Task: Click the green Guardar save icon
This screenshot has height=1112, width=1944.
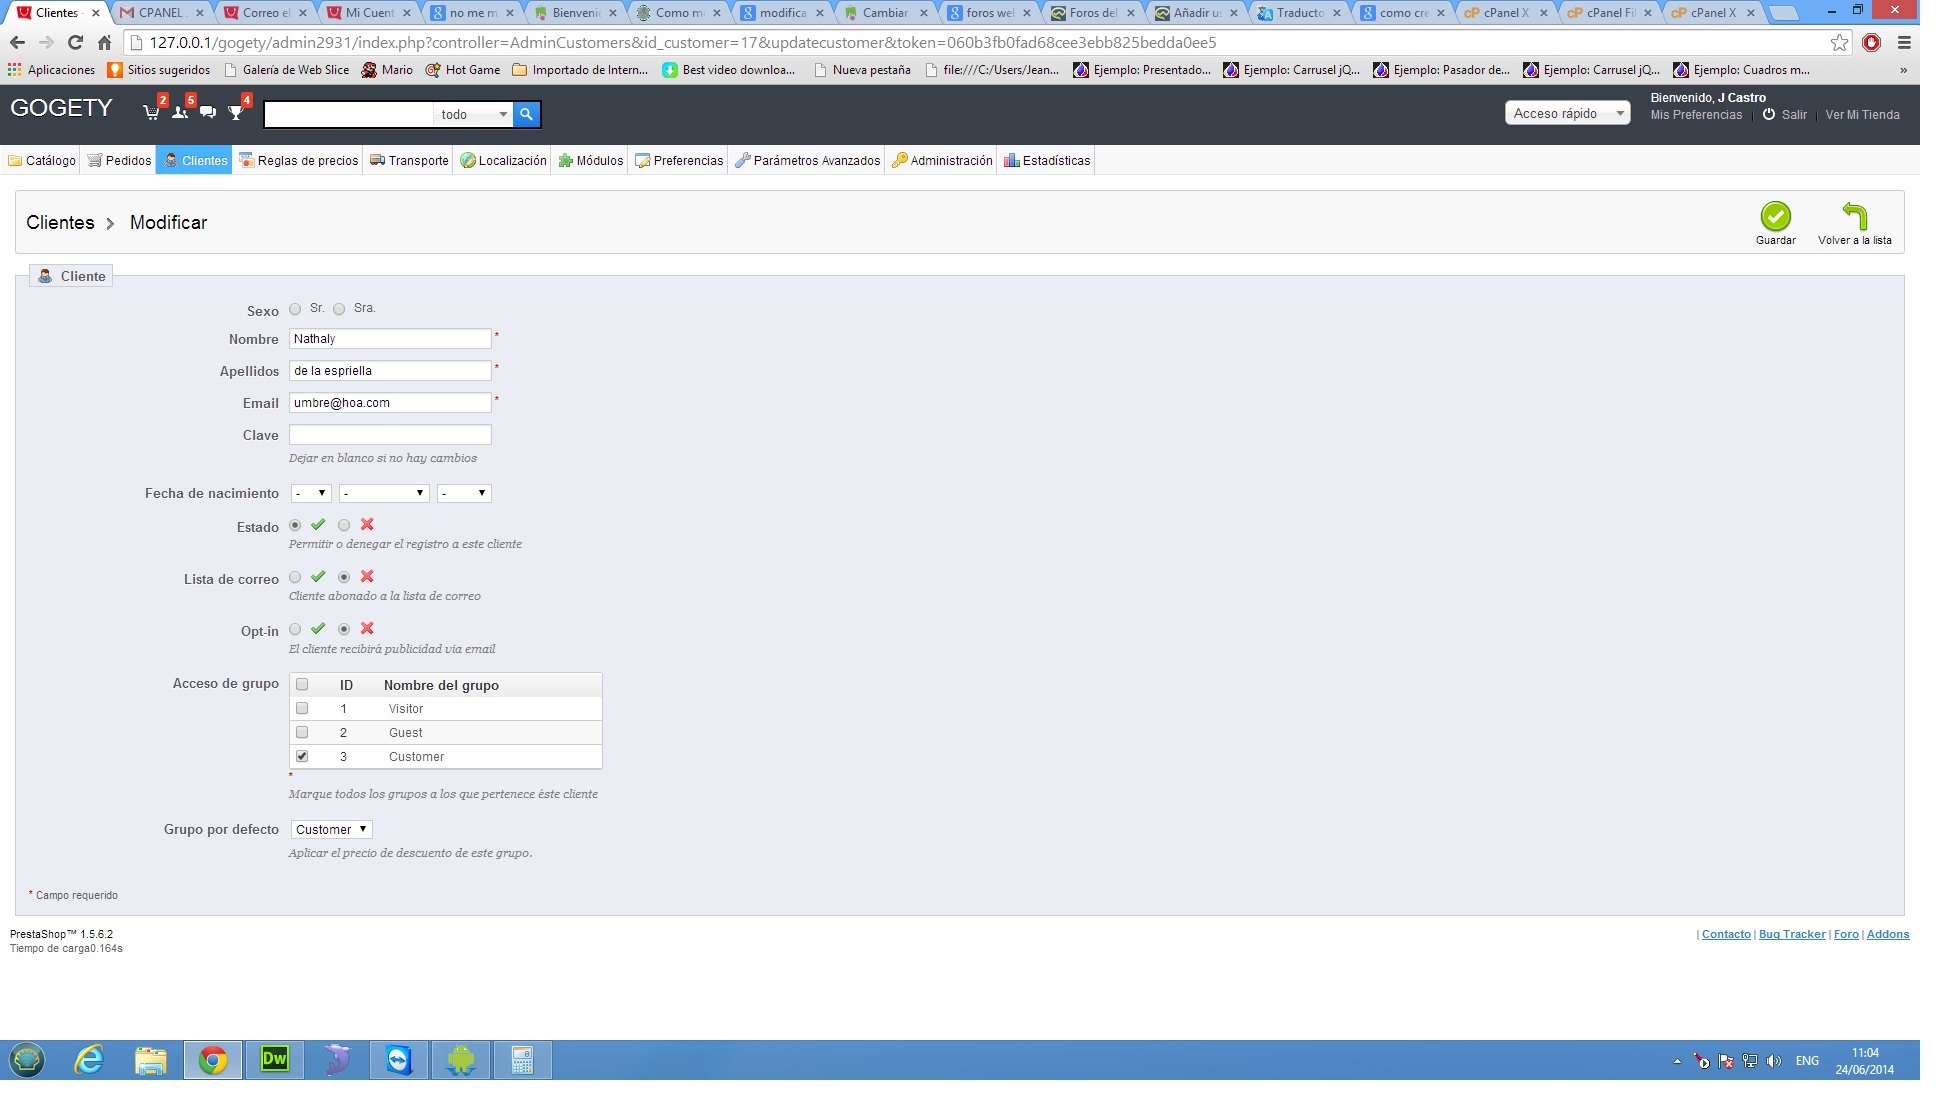Action: [x=1775, y=217]
